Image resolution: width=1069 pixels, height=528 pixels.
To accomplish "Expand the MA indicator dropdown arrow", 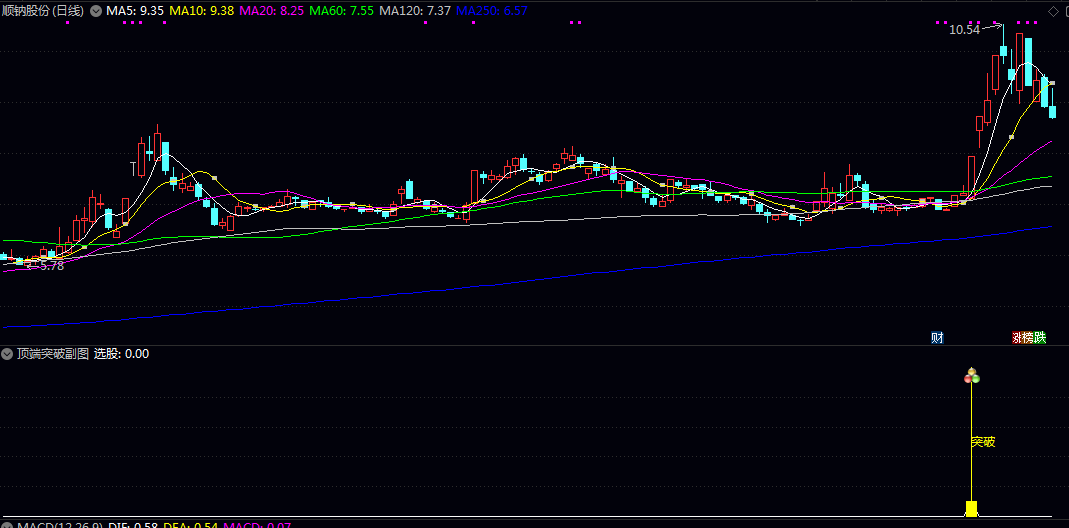I will pyautogui.click(x=95, y=11).
